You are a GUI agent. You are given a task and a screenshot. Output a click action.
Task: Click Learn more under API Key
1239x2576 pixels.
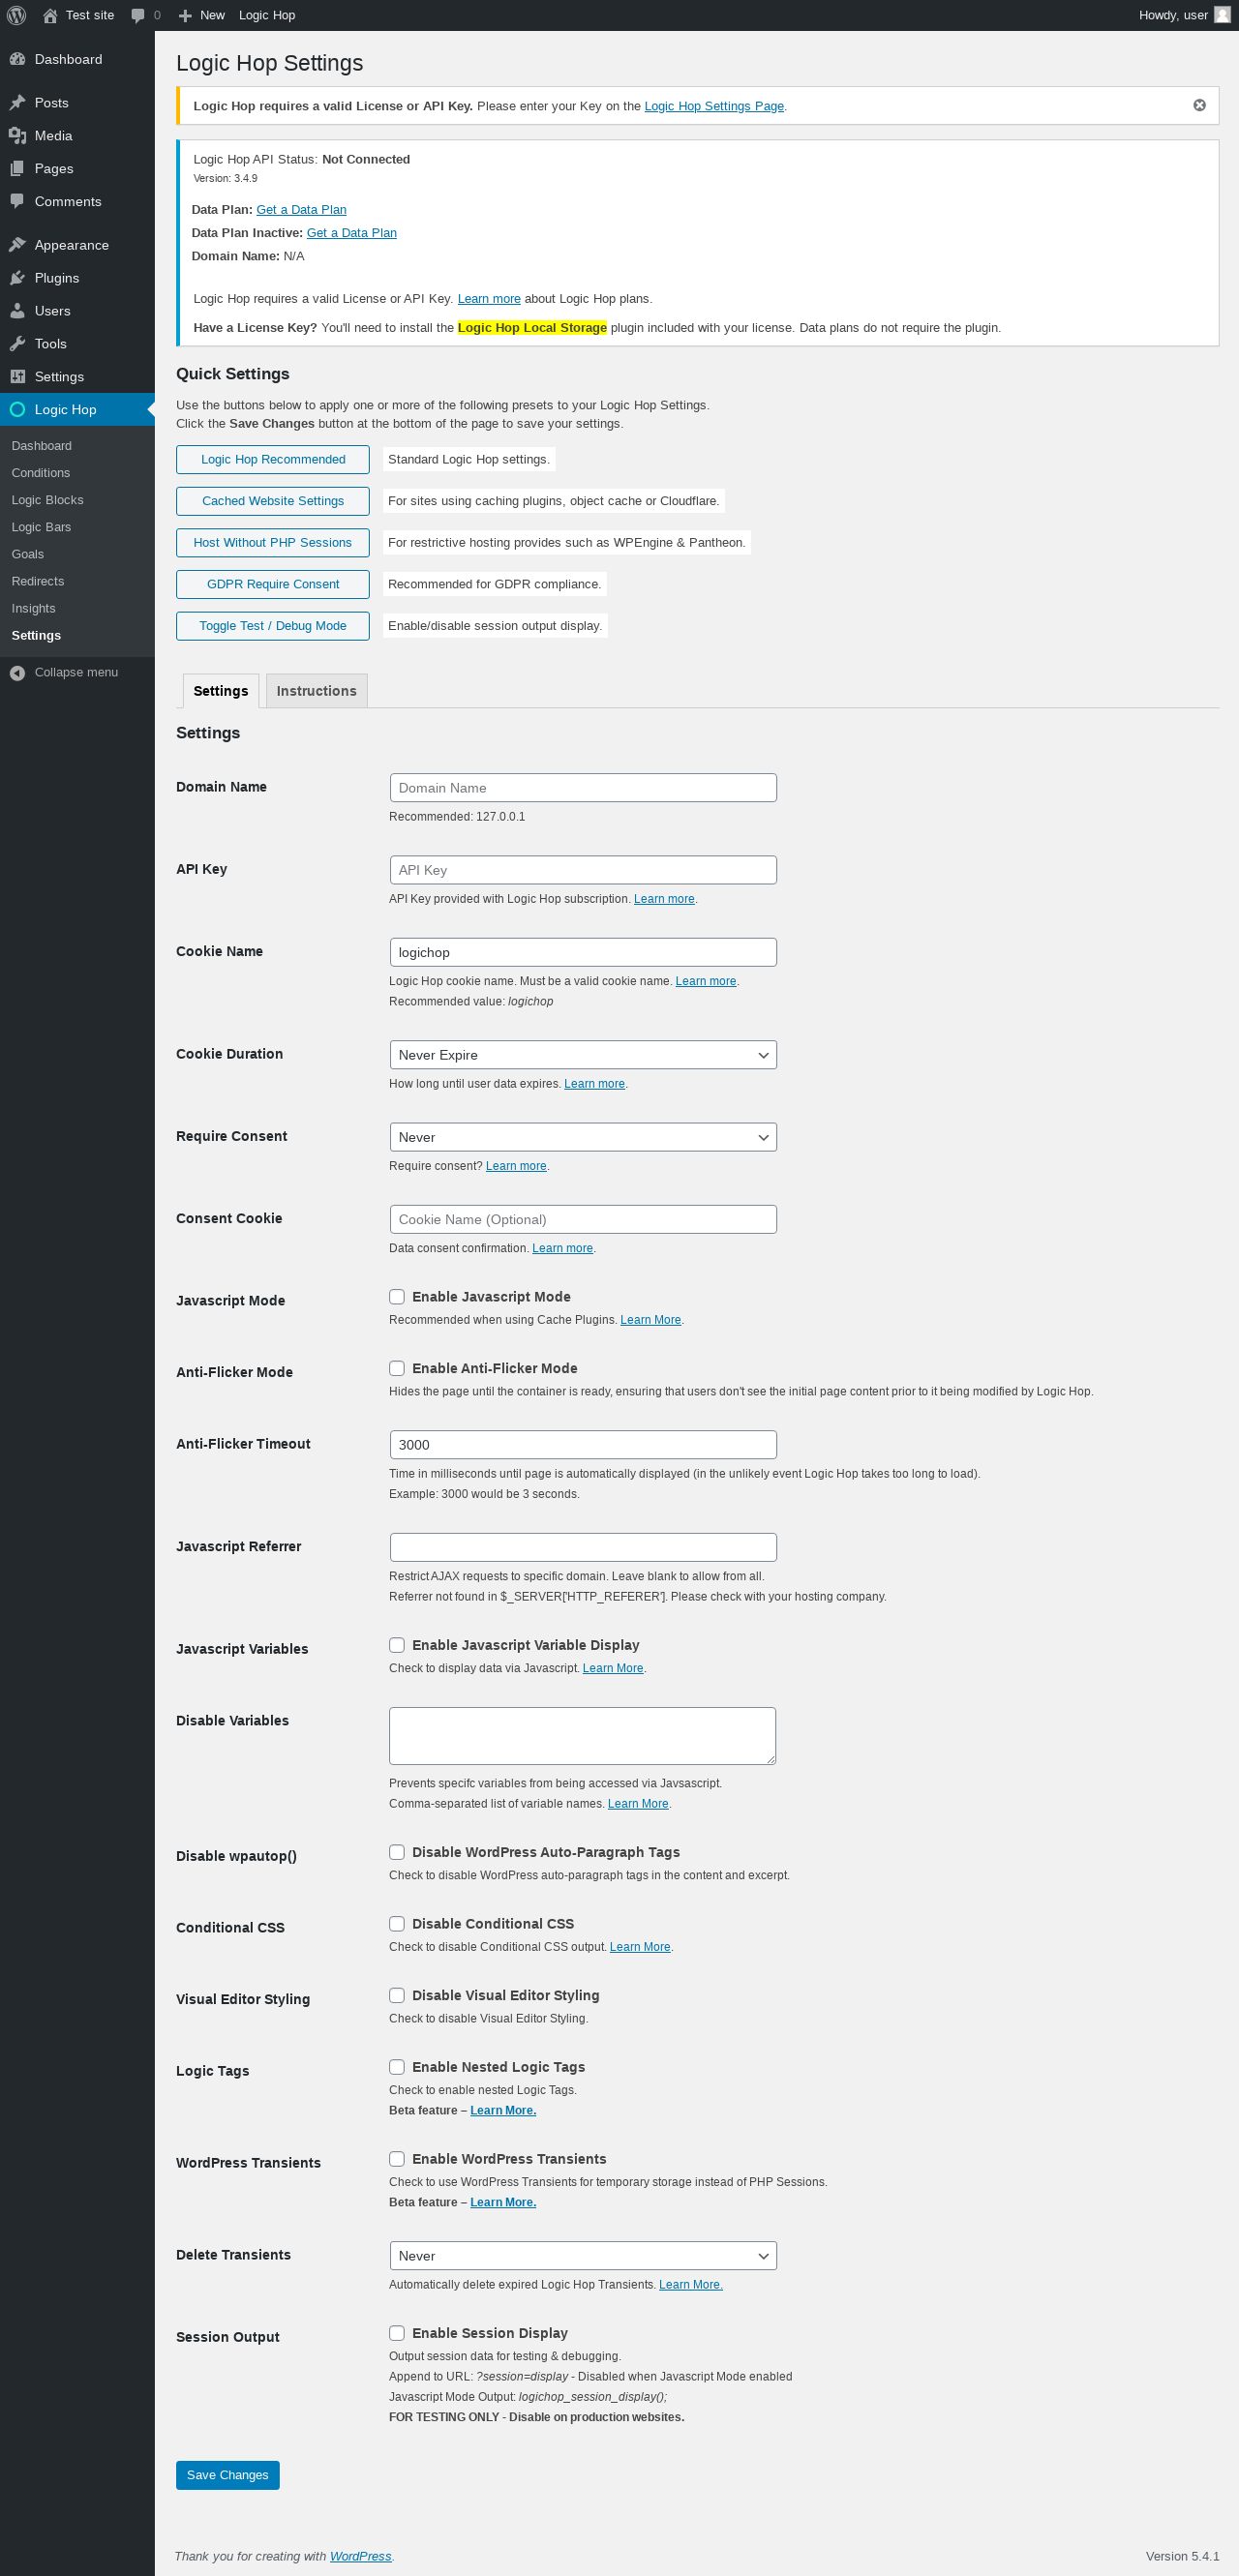[x=664, y=899]
